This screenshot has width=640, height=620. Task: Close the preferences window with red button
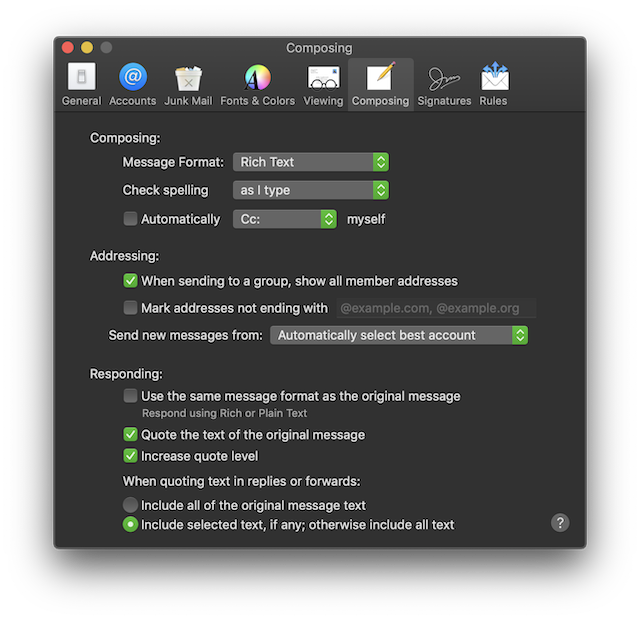68,47
